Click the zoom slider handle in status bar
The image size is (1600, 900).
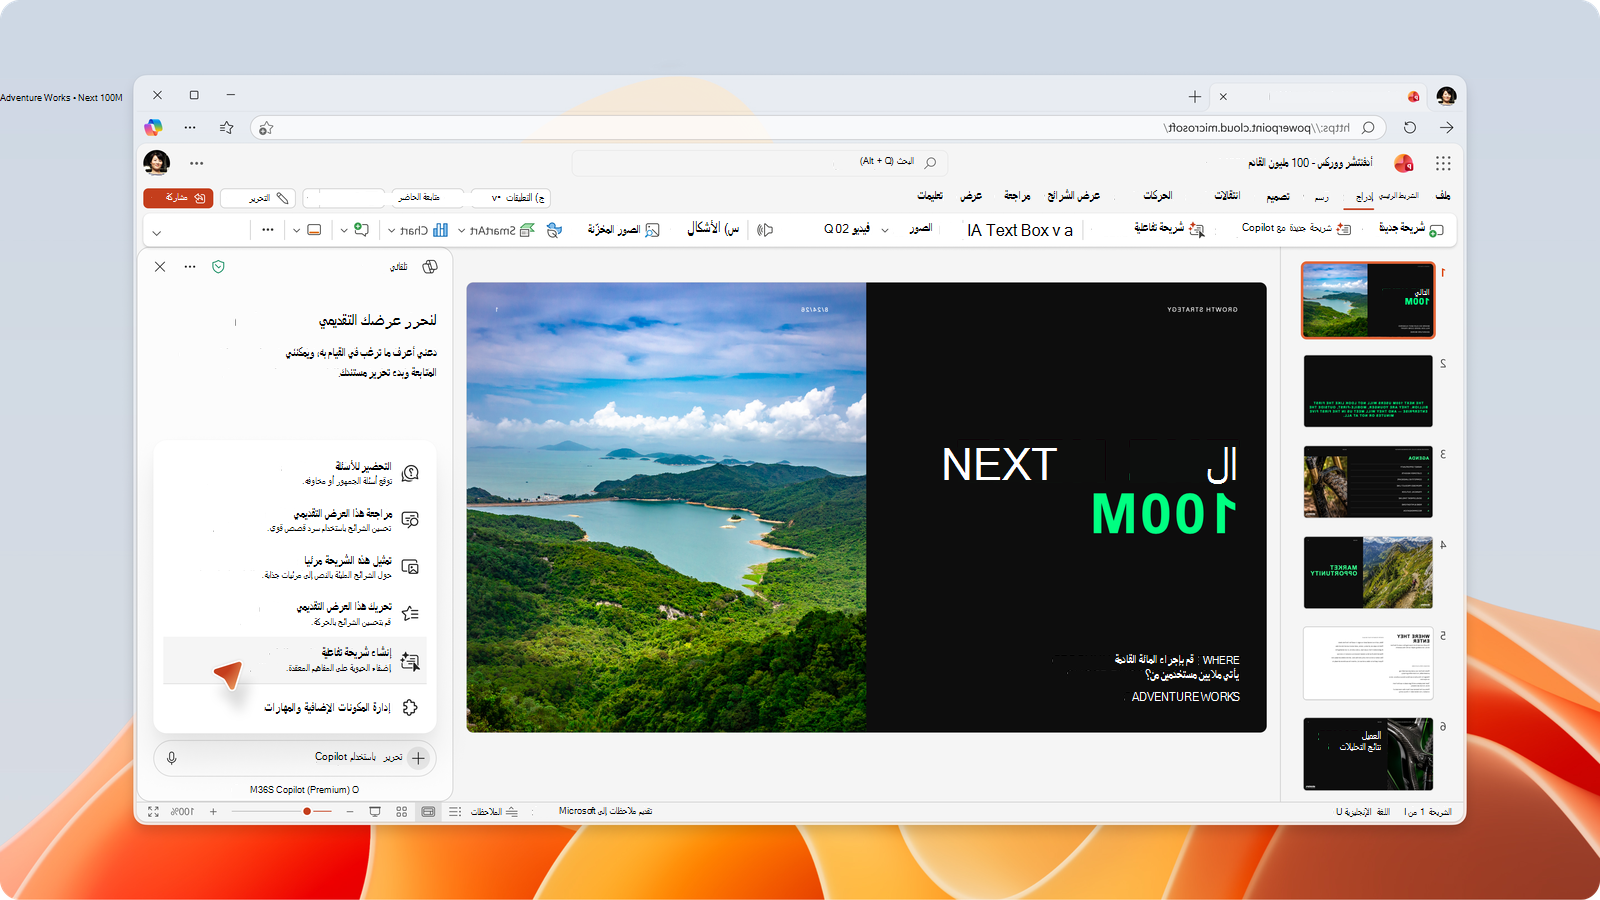point(307,812)
